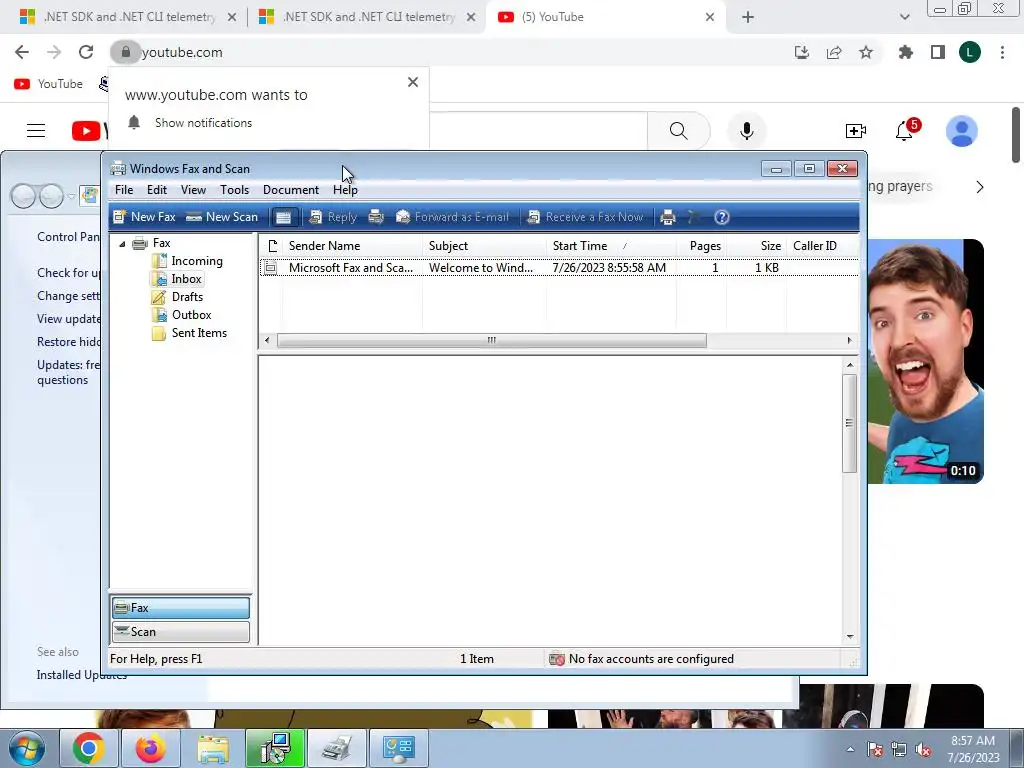Click Receive a Fax Now button
This screenshot has height=768, width=1024.
click(585, 217)
